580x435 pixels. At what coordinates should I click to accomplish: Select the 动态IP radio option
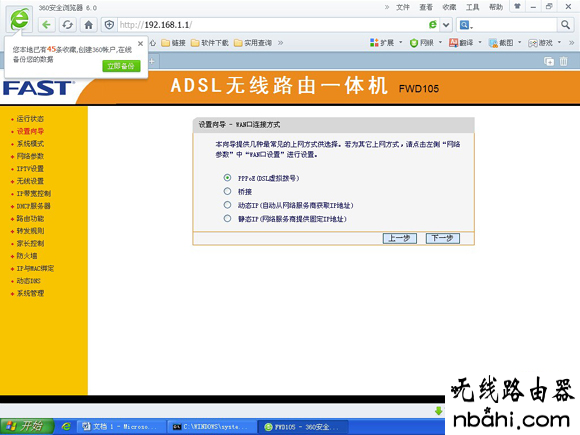[227, 205]
